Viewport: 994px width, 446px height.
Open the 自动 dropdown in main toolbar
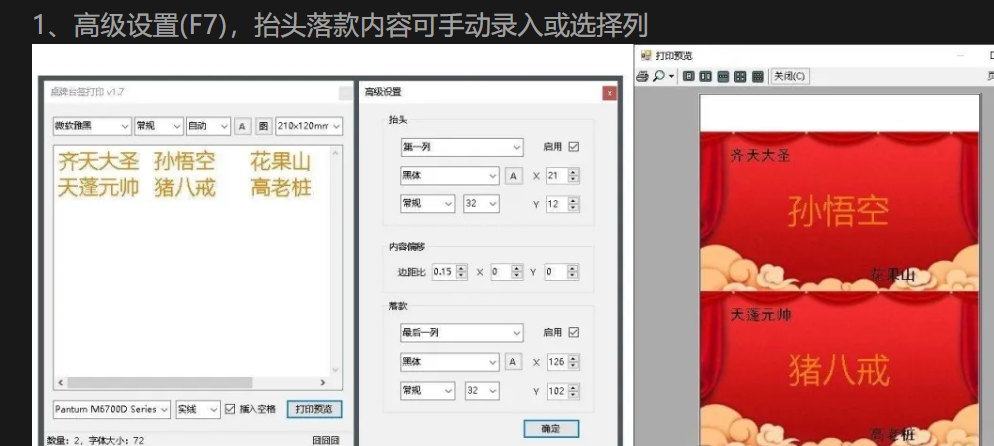tap(208, 126)
